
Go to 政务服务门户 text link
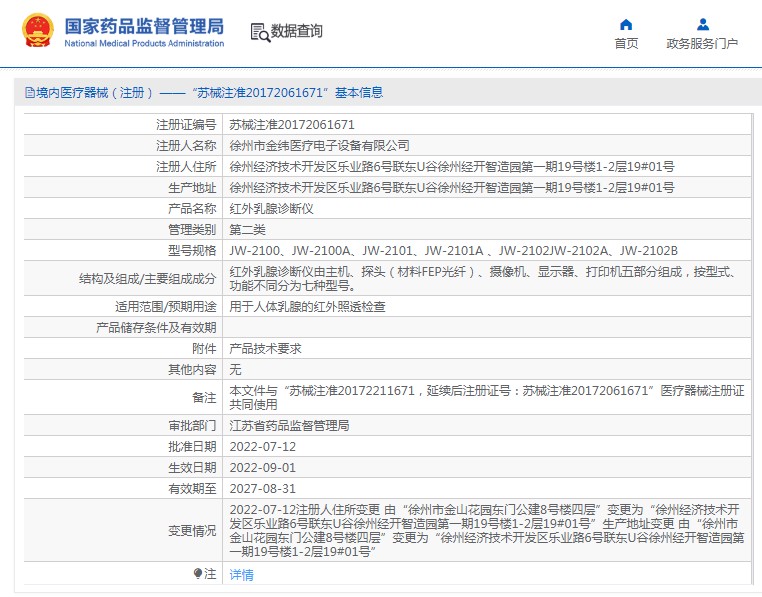click(x=702, y=44)
